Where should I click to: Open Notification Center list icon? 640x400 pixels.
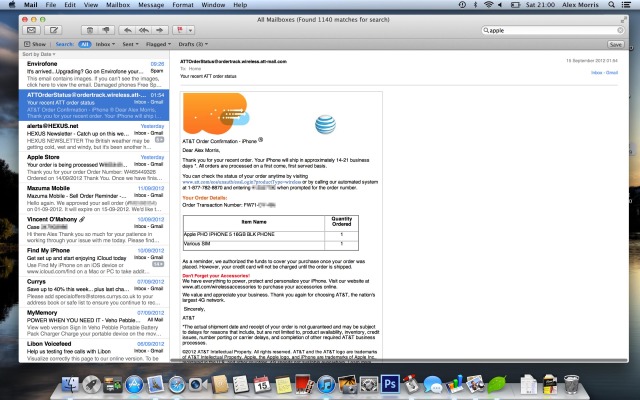coord(625,5)
